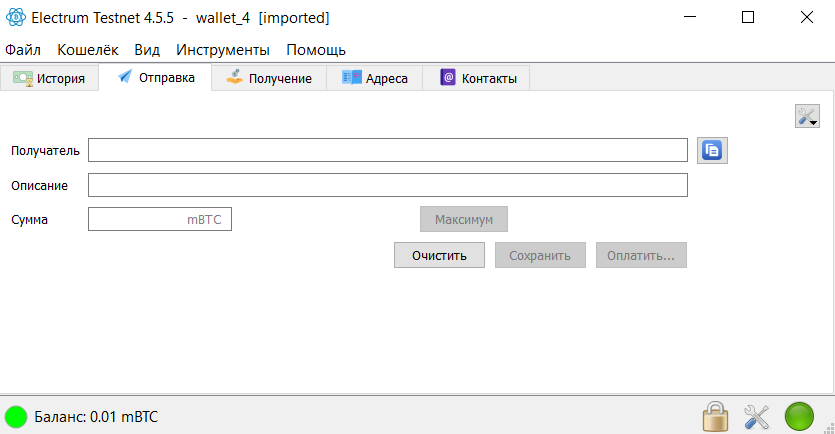Viewport: 835px width, 434px height.
Task: Open the Адреса tab
Action: [374, 78]
